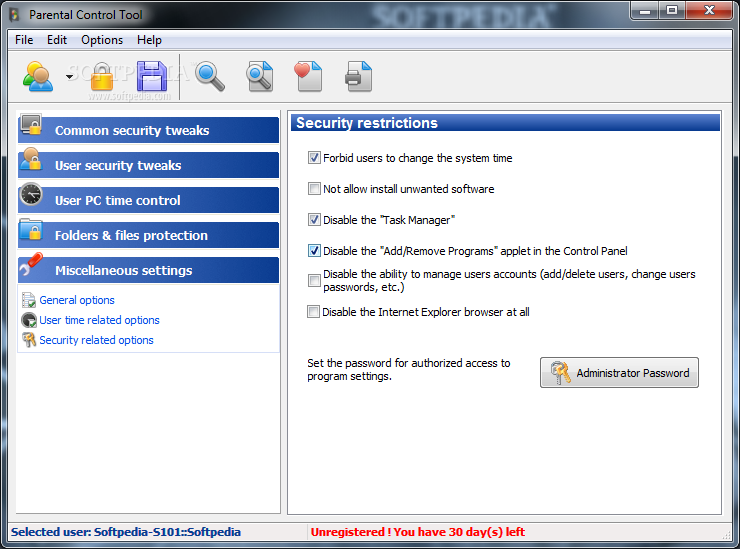This screenshot has width=740, height=549.
Task: Click Selected user Softpedia status text
Action: click(x=126, y=532)
